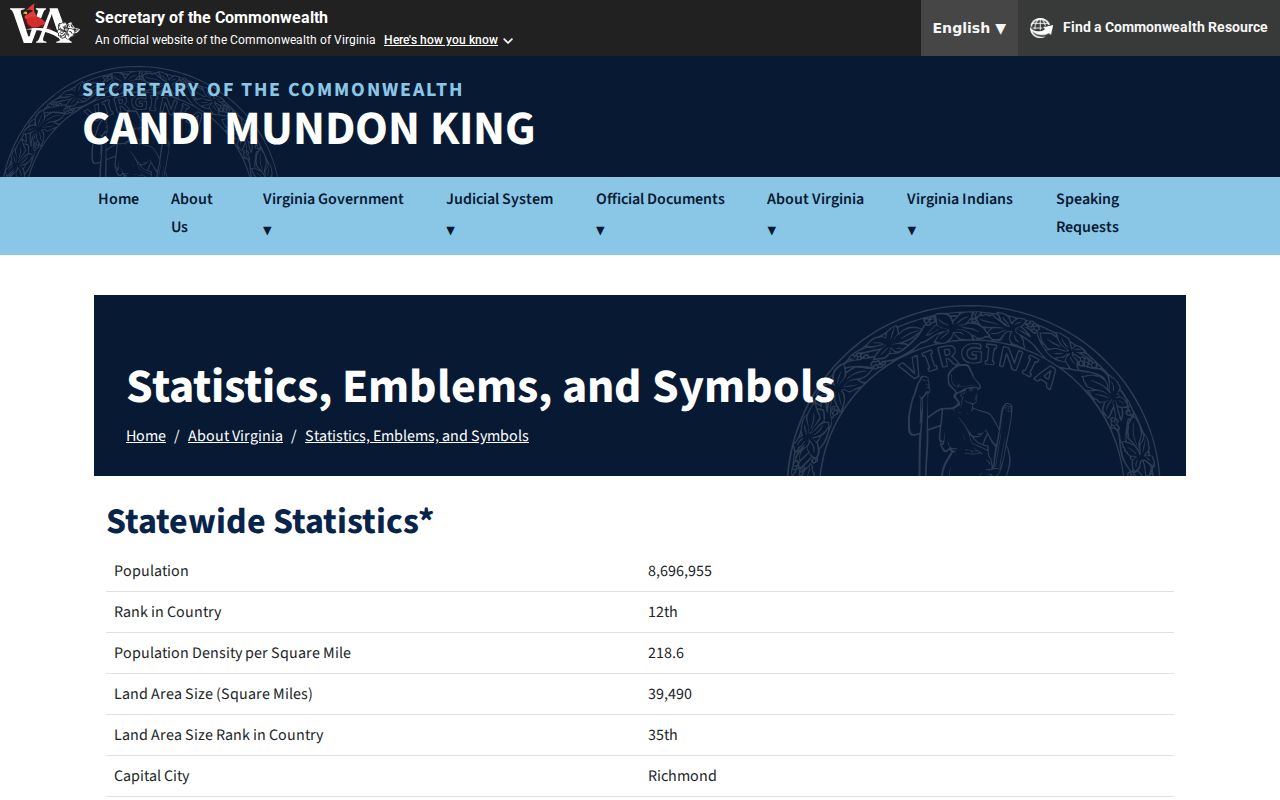The width and height of the screenshot is (1280, 800).
Task: Click the Statewide Statistics heading
Action: coord(270,521)
